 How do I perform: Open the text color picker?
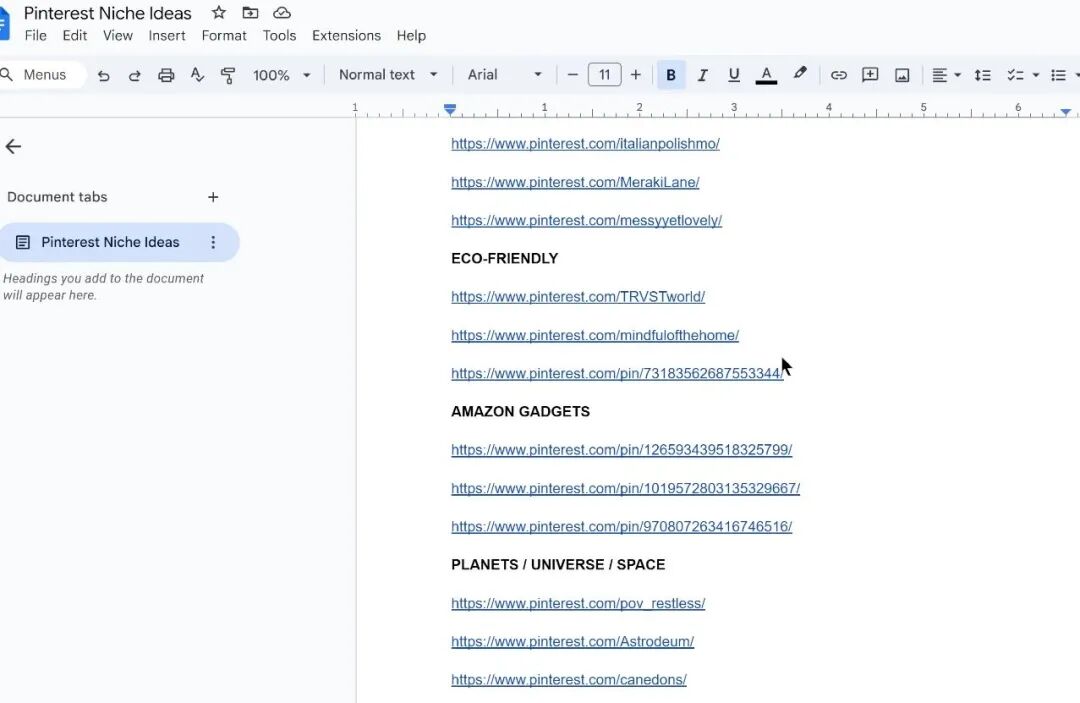click(x=766, y=75)
